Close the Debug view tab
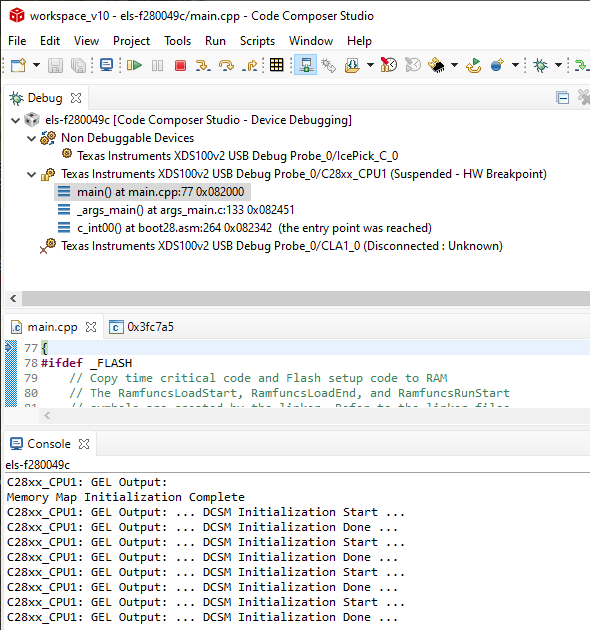This screenshot has width=594, height=630. 76,98
